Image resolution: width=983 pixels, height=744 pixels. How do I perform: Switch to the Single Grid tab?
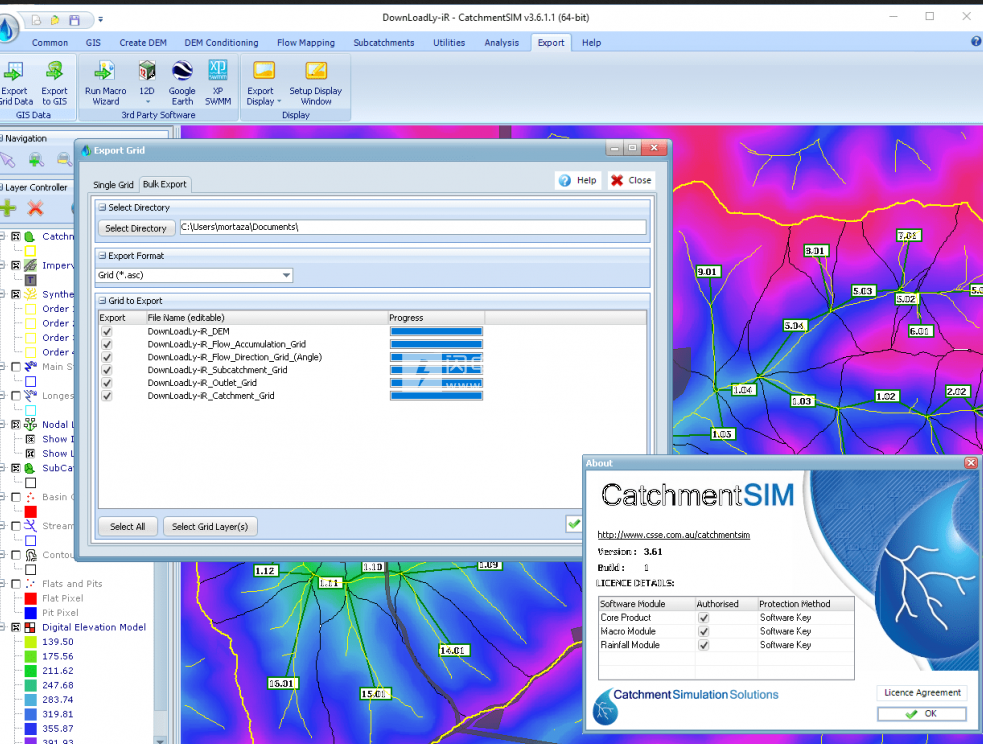pos(113,184)
